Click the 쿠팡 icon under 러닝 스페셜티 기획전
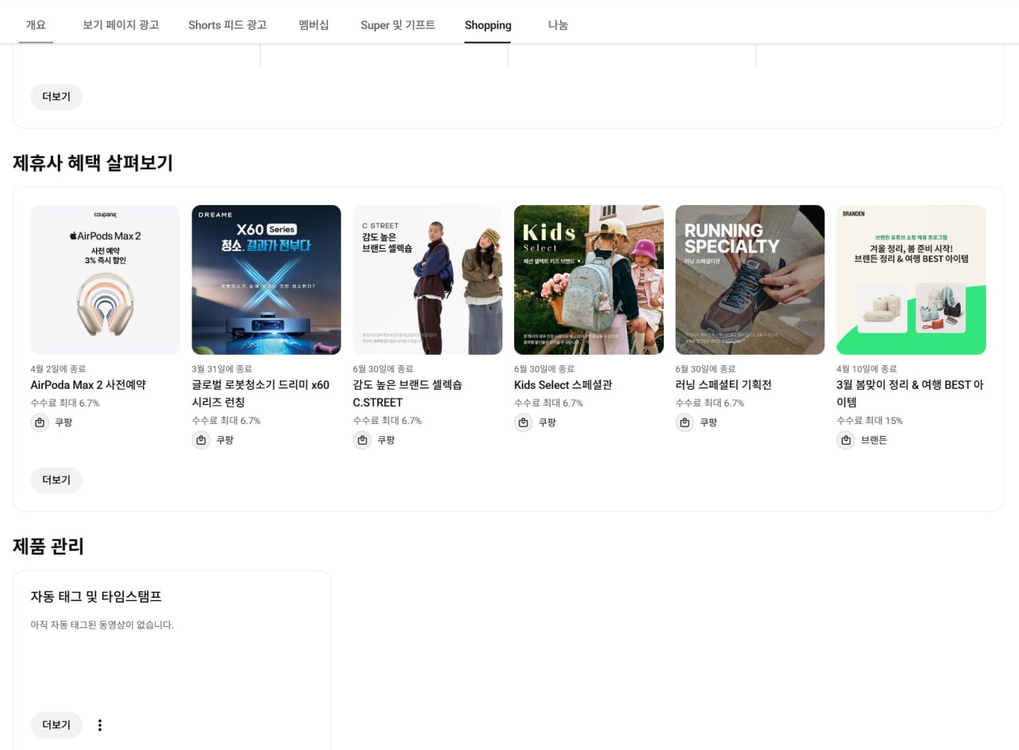Image resolution: width=1019 pixels, height=750 pixels. [684, 422]
